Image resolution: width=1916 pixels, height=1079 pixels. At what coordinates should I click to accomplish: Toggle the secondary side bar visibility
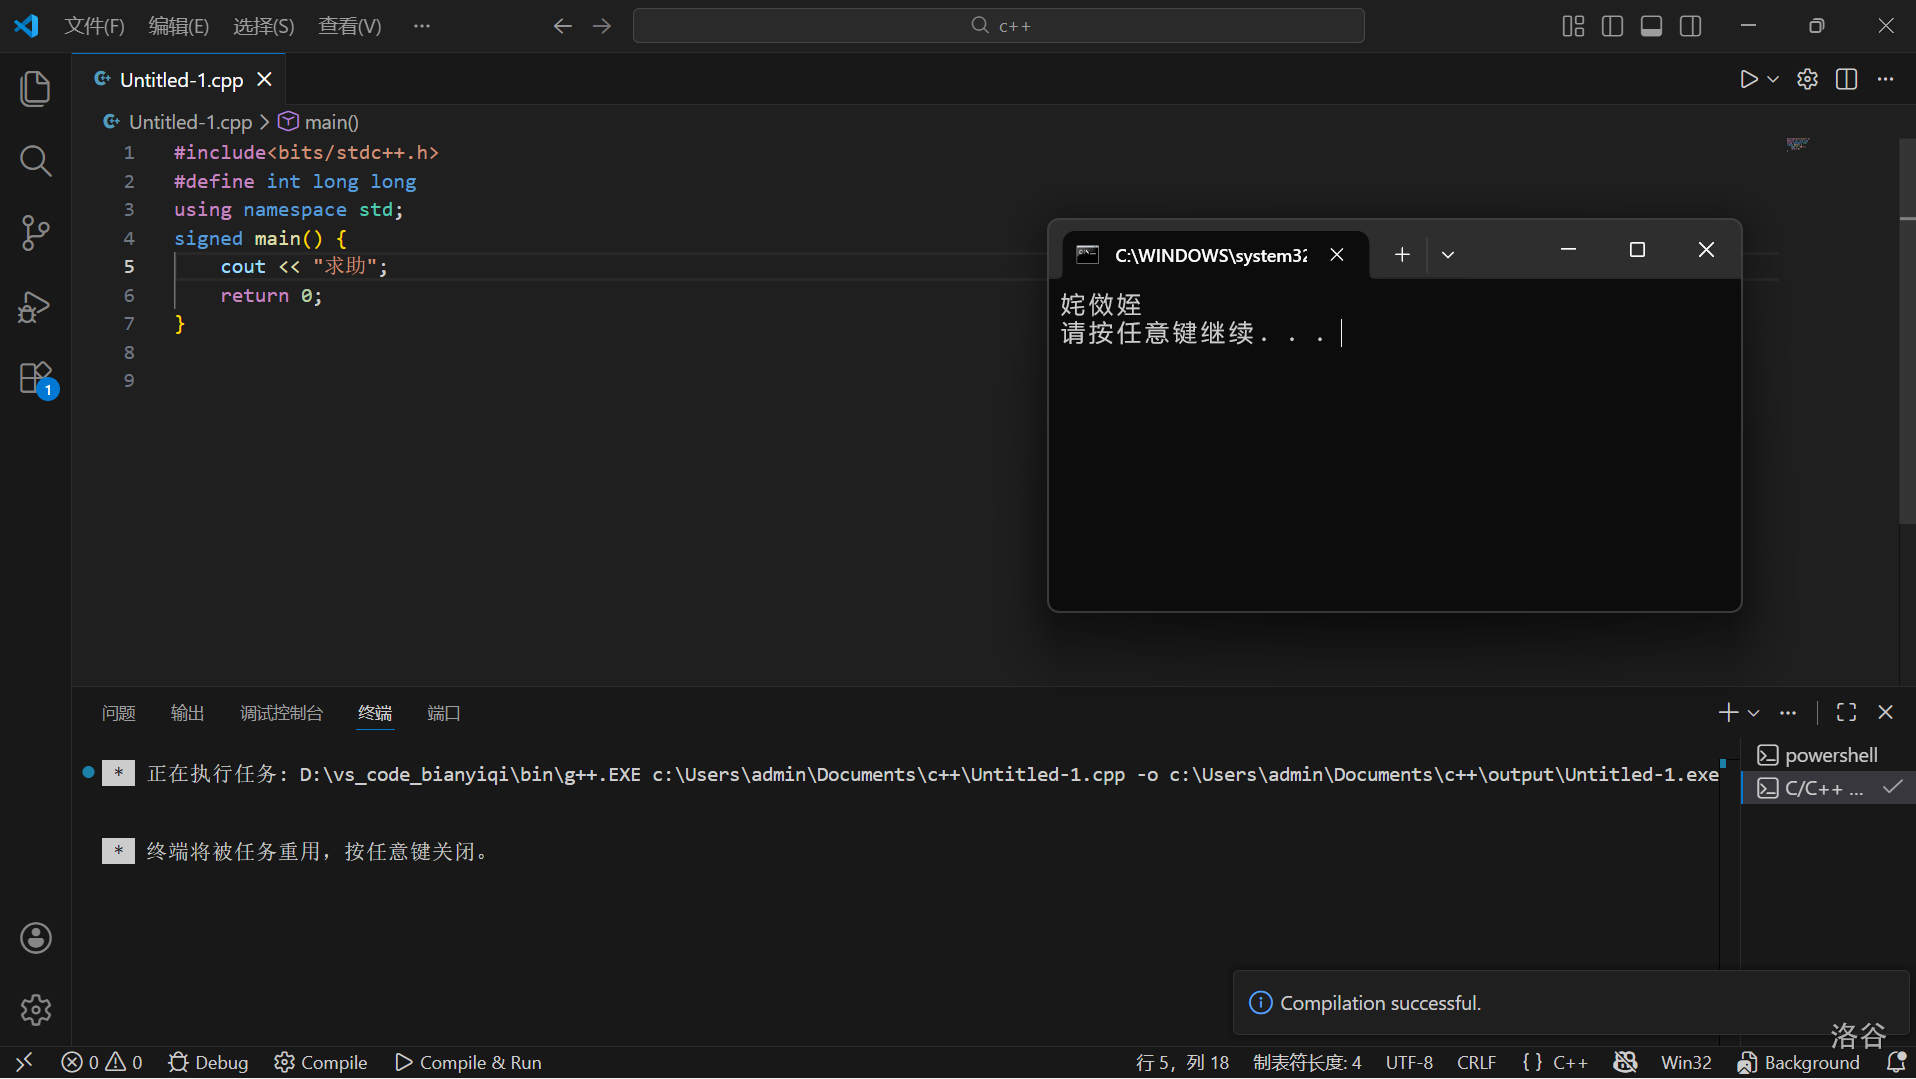(1690, 26)
